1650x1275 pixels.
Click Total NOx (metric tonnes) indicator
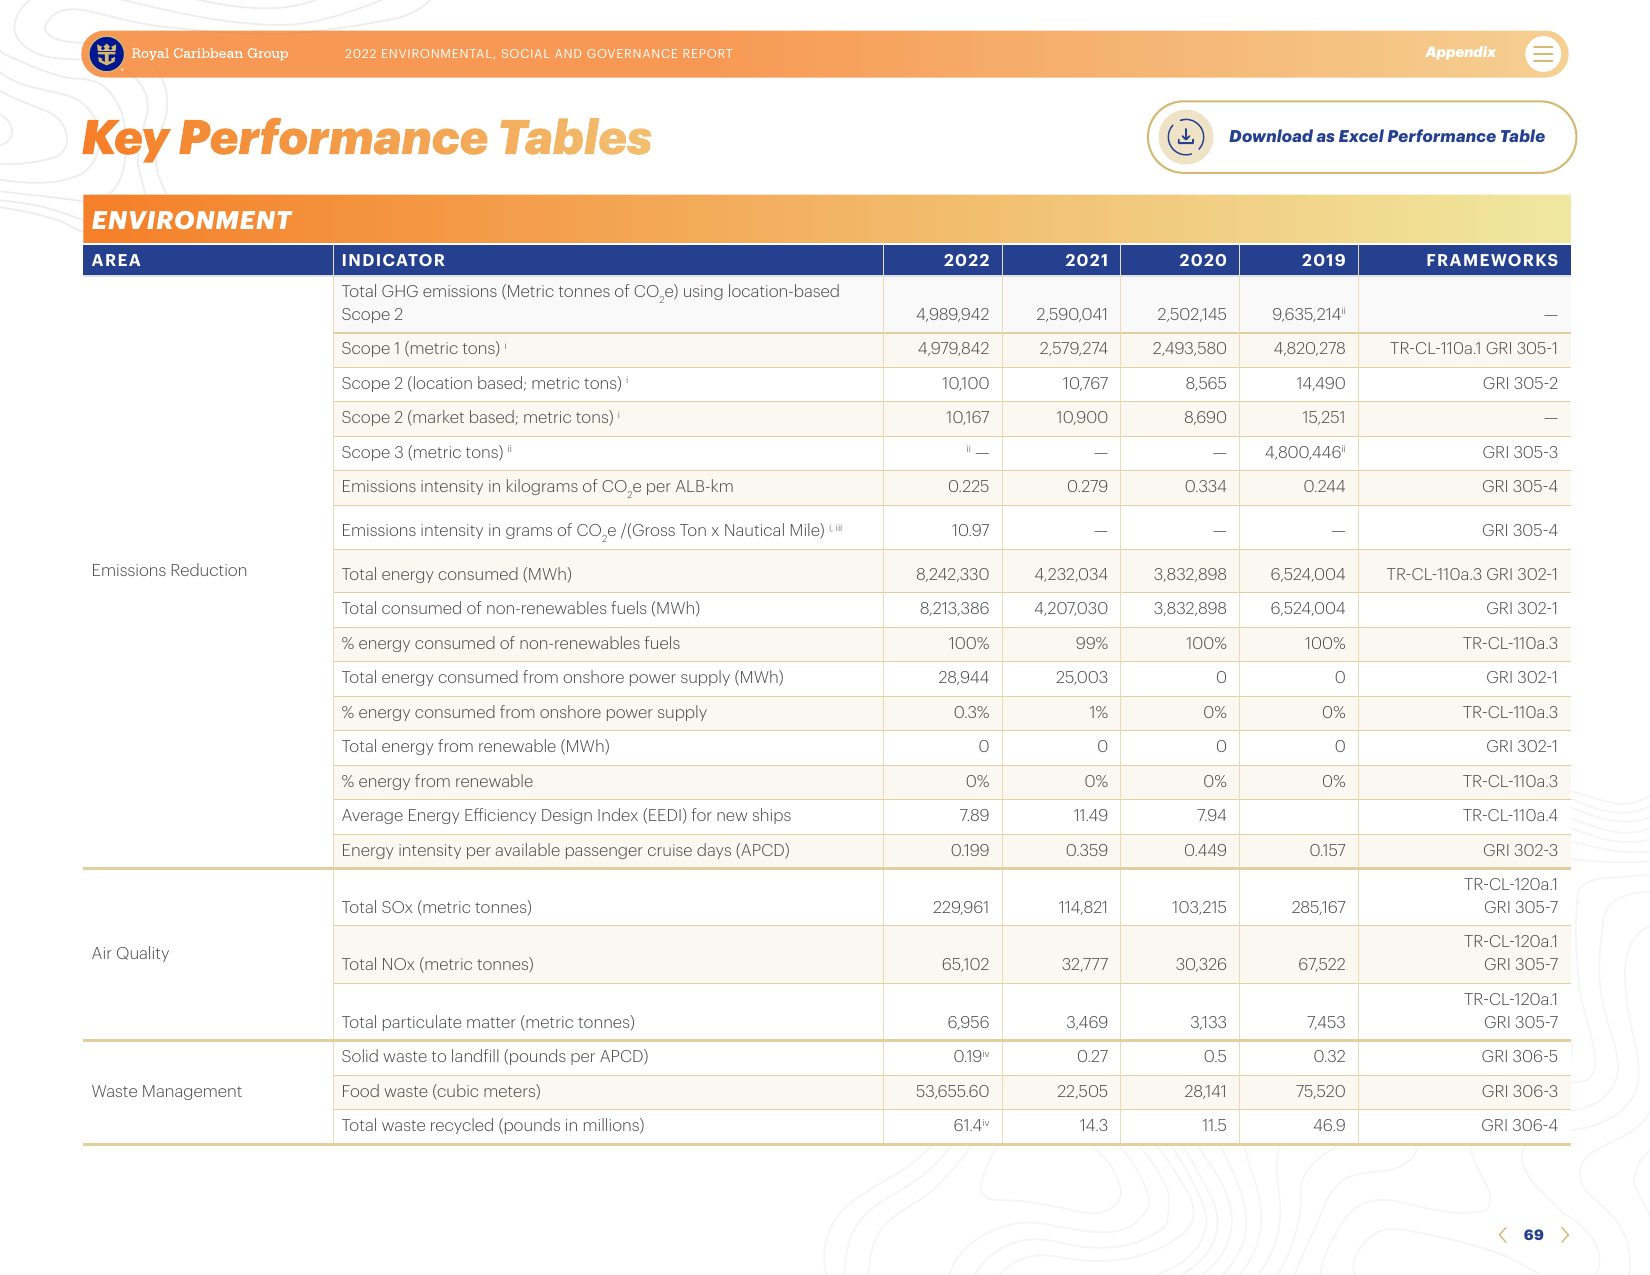437,964
